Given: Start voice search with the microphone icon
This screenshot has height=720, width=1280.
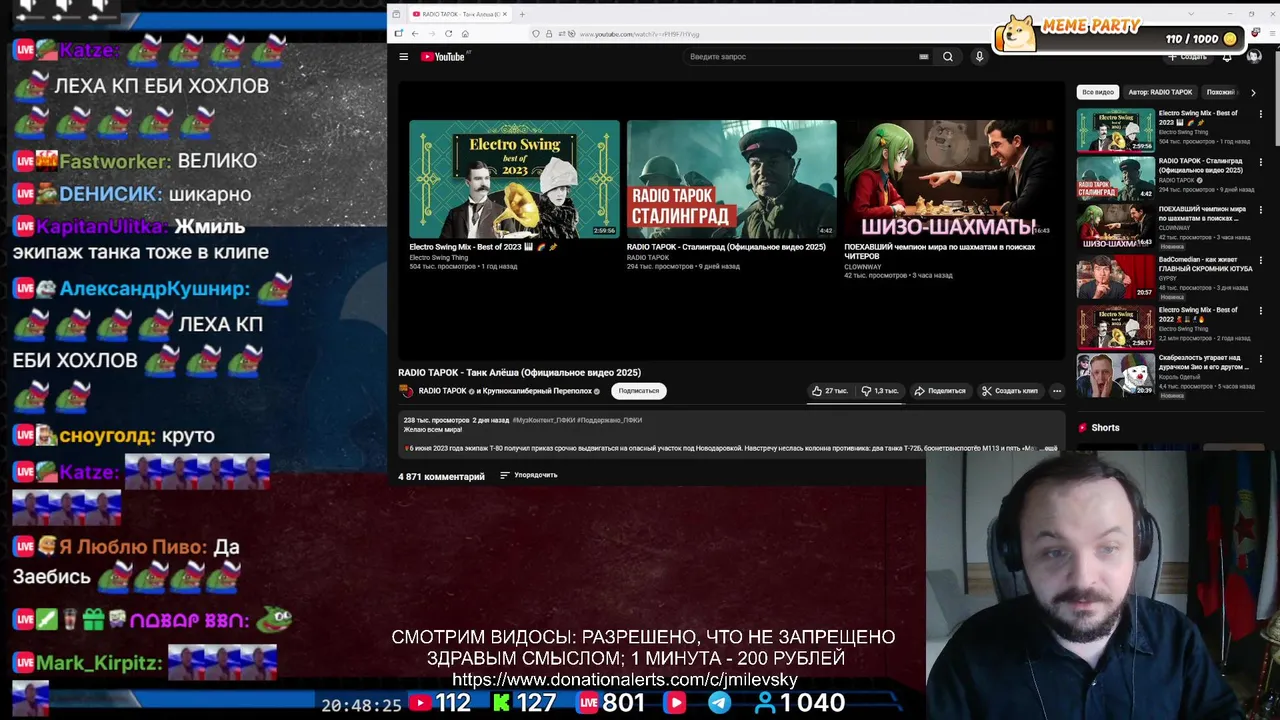Looking at the screenshot, I should [x=979, y=57].
